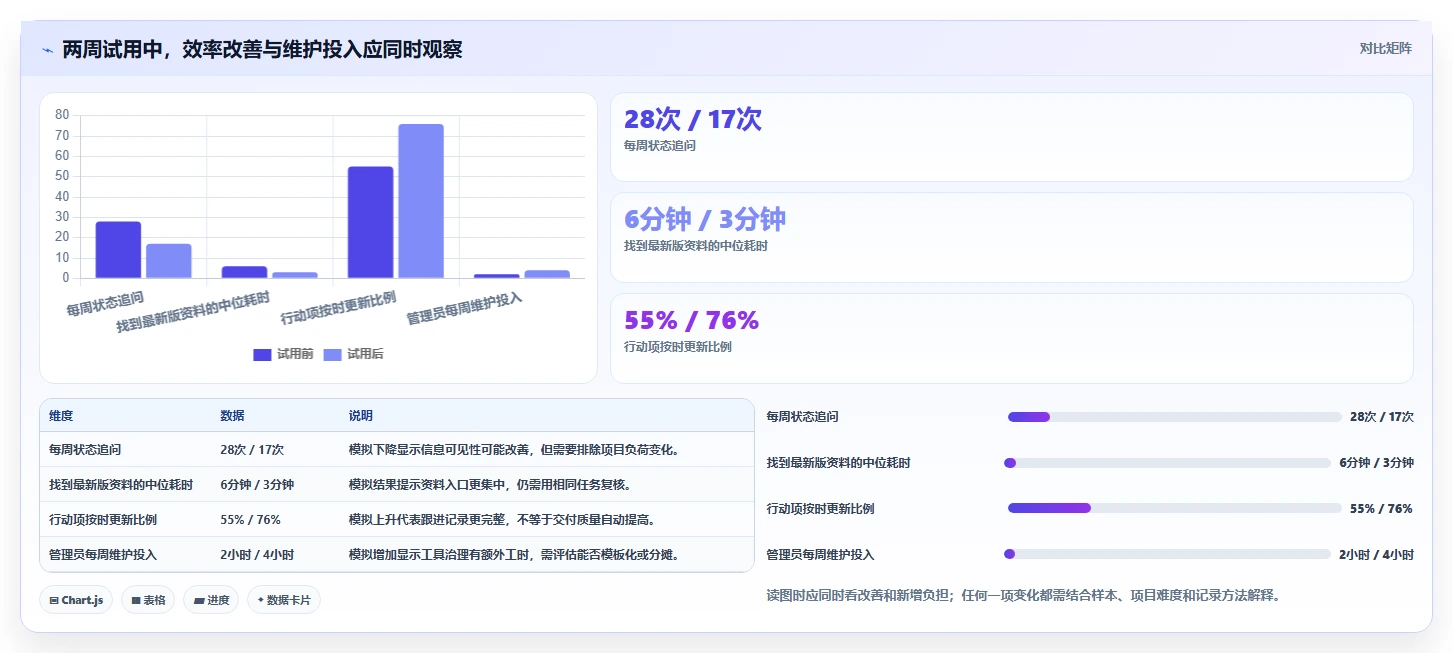Click the 对比矩阵 label in the header
This screenshot has width=1453, height=653.
point(1385,48)
